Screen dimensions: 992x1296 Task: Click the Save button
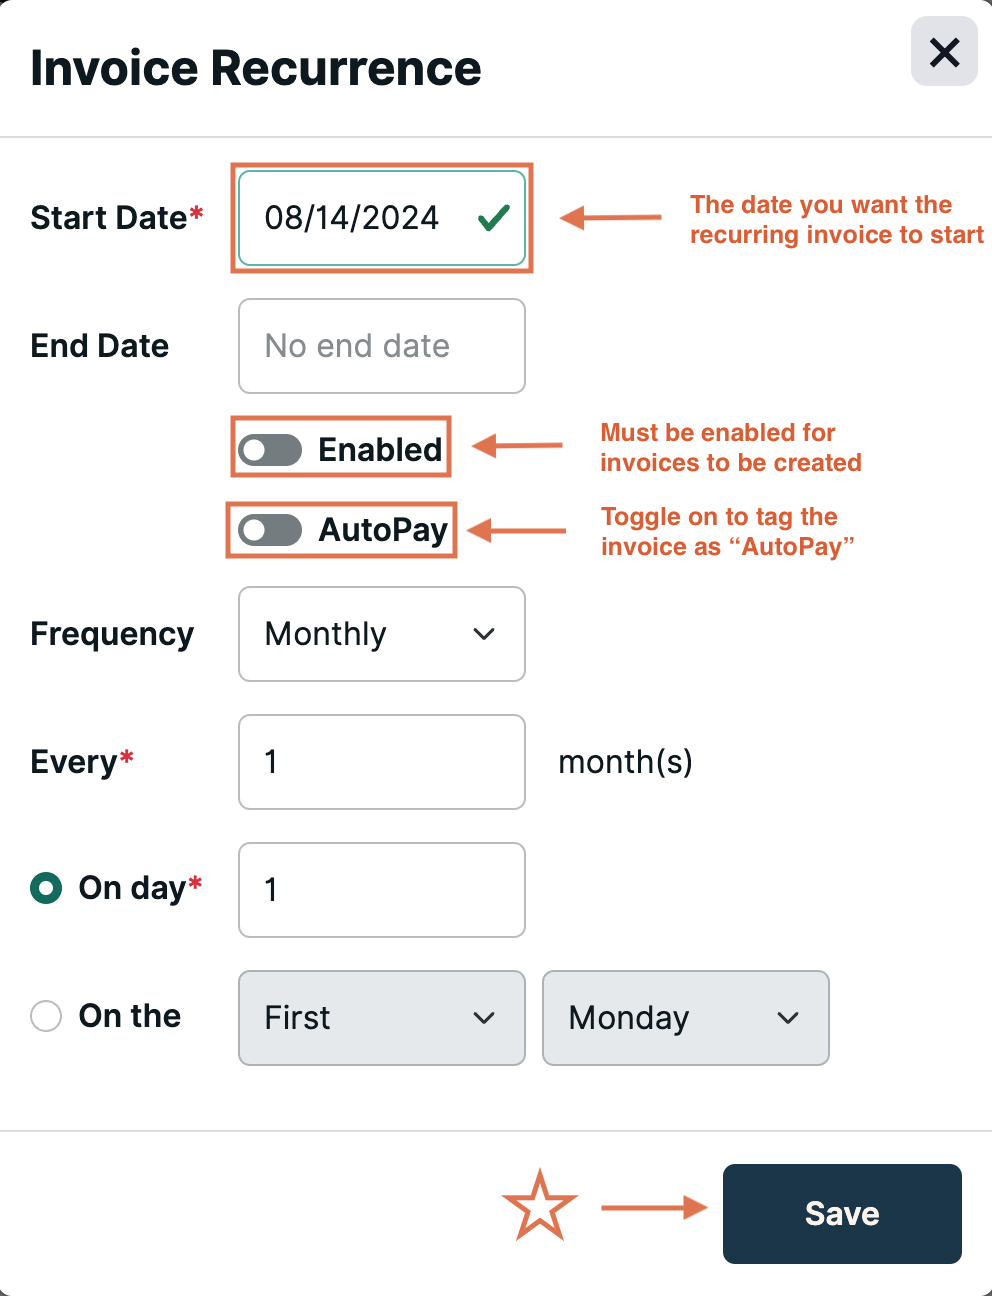pyautogui.click(x=841, y=1213)
